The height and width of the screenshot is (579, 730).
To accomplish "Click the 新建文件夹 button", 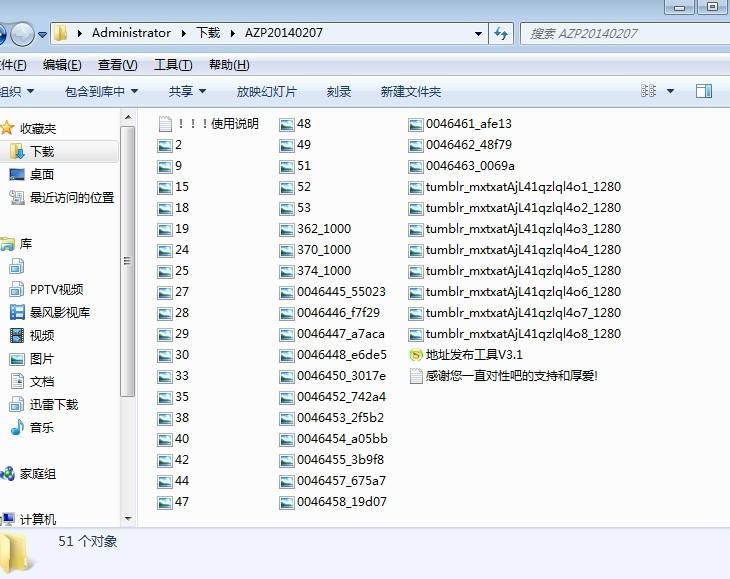I will click(x=410, y=91).
